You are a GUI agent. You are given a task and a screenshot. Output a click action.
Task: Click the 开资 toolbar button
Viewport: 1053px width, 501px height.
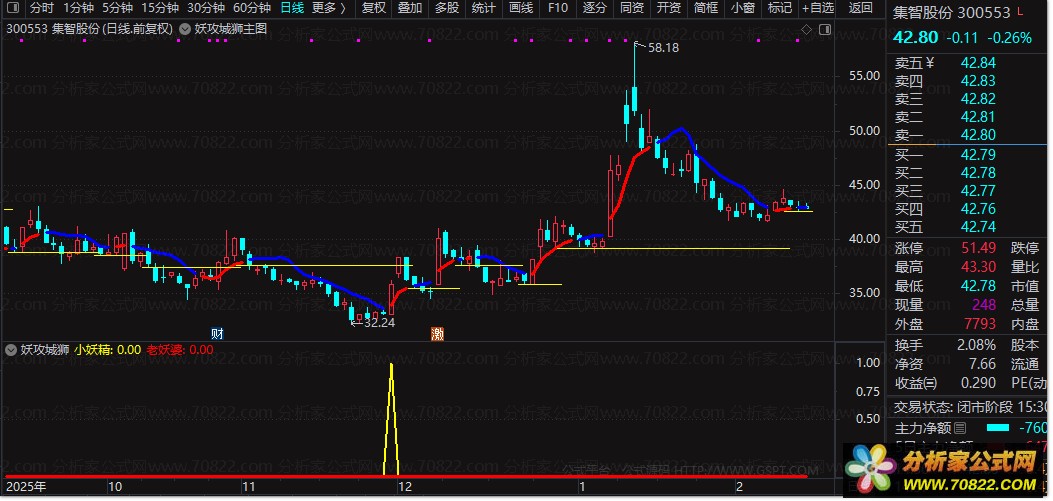click(x=668, y=8)
